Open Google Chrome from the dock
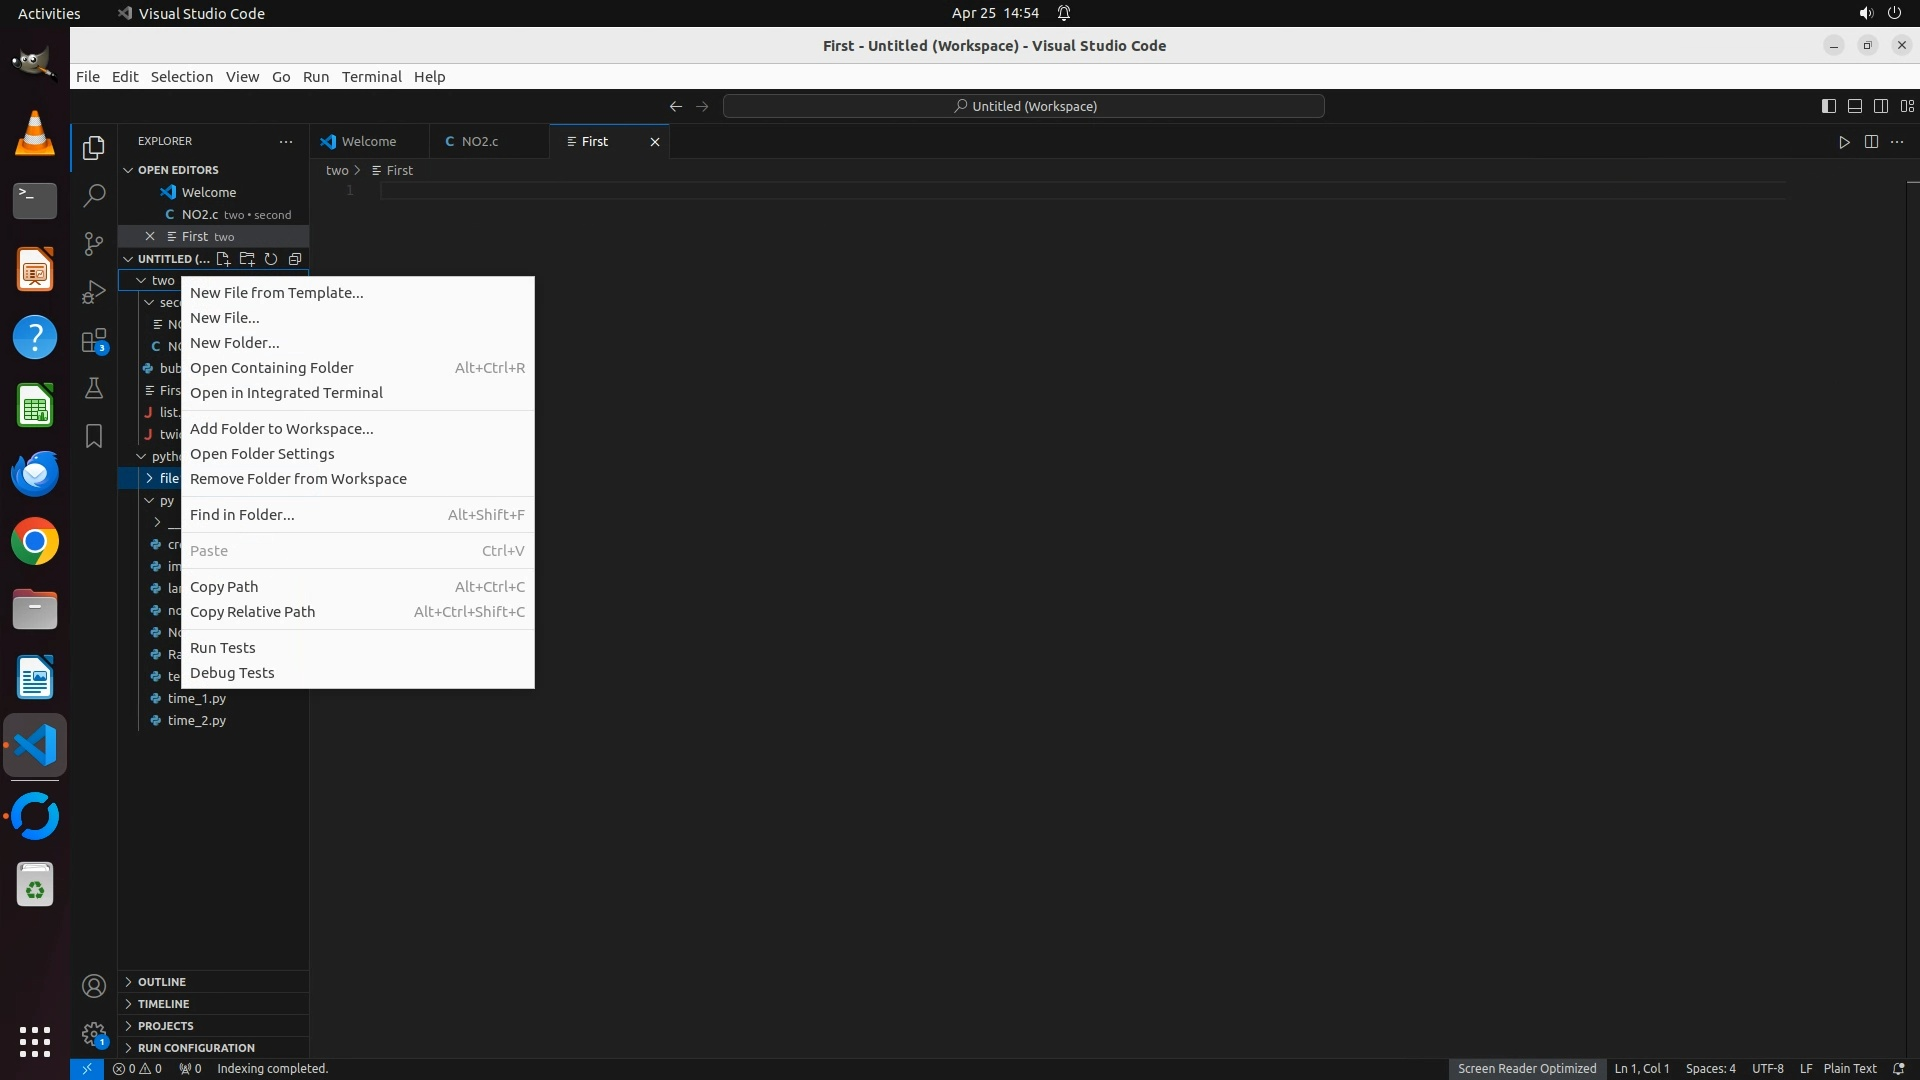The image size is (1920, 1080). [35, 542]
